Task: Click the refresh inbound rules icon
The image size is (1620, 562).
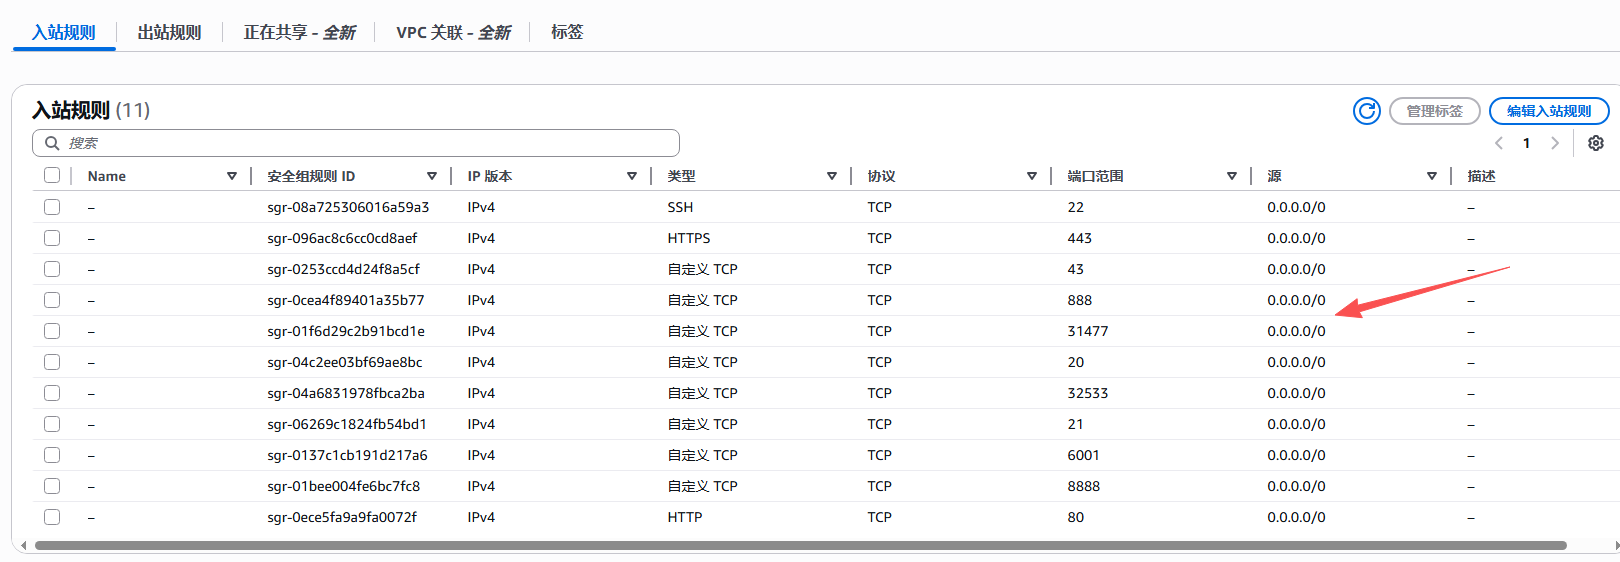Action: [x=1366, y=111]
